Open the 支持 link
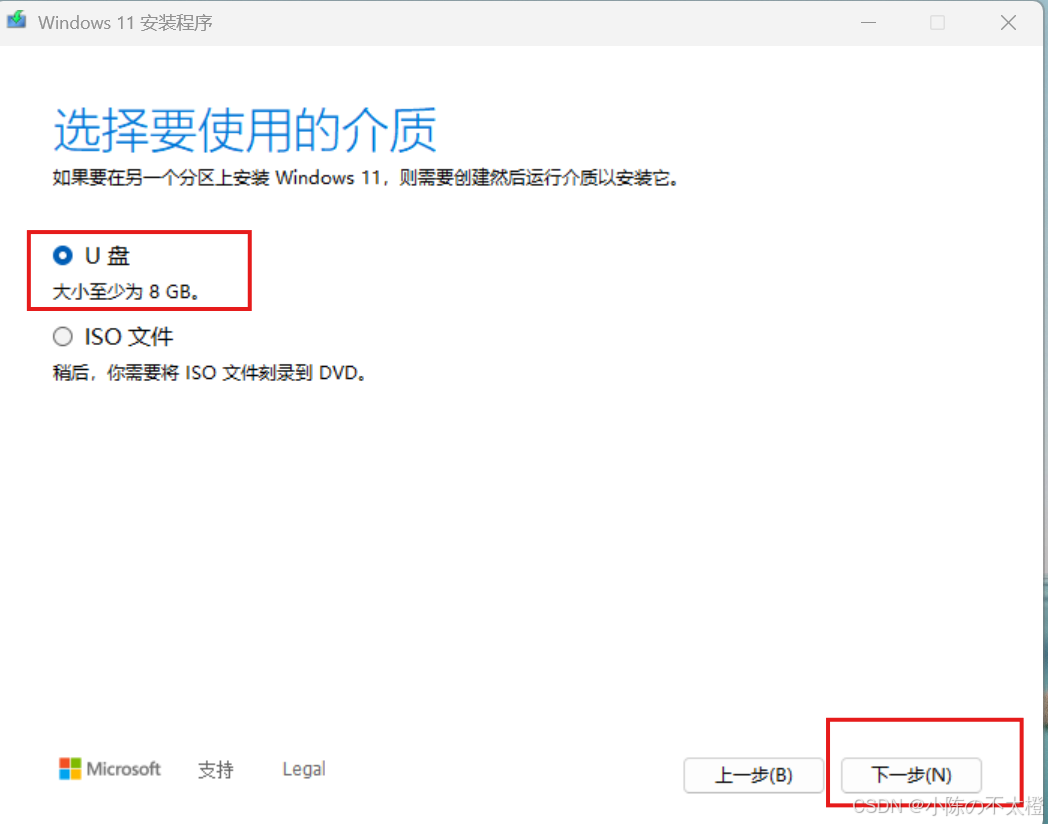Screen dimensions: 1048x824 (216, 769)
